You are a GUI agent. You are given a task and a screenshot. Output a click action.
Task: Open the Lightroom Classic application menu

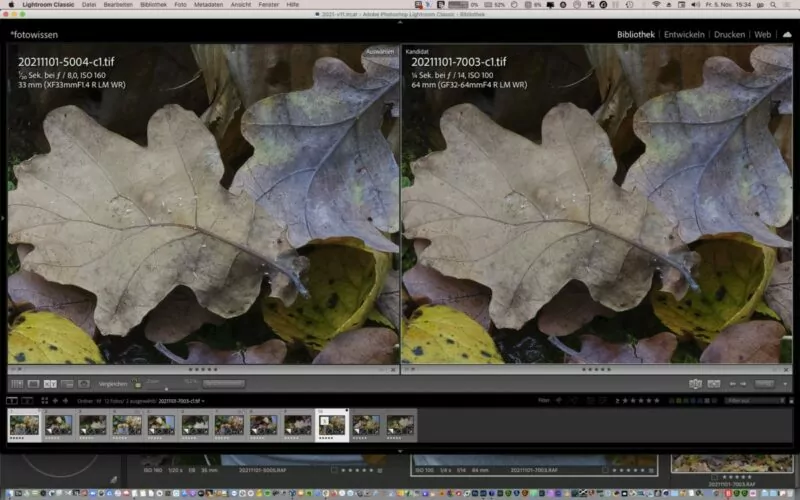48,5
